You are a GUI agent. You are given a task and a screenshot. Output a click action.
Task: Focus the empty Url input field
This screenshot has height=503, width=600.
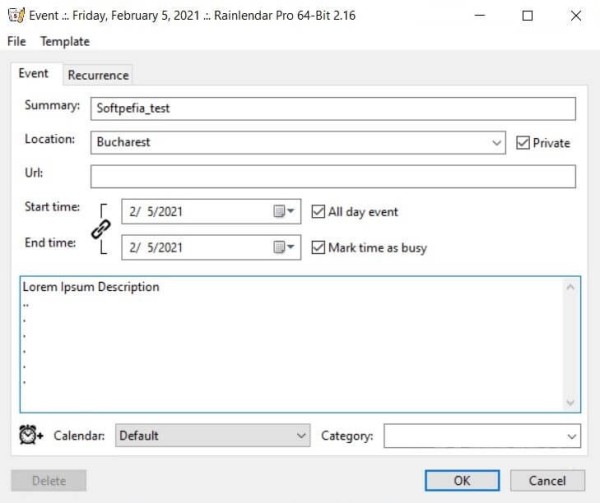pyautogui.click(x=333, y=176)
